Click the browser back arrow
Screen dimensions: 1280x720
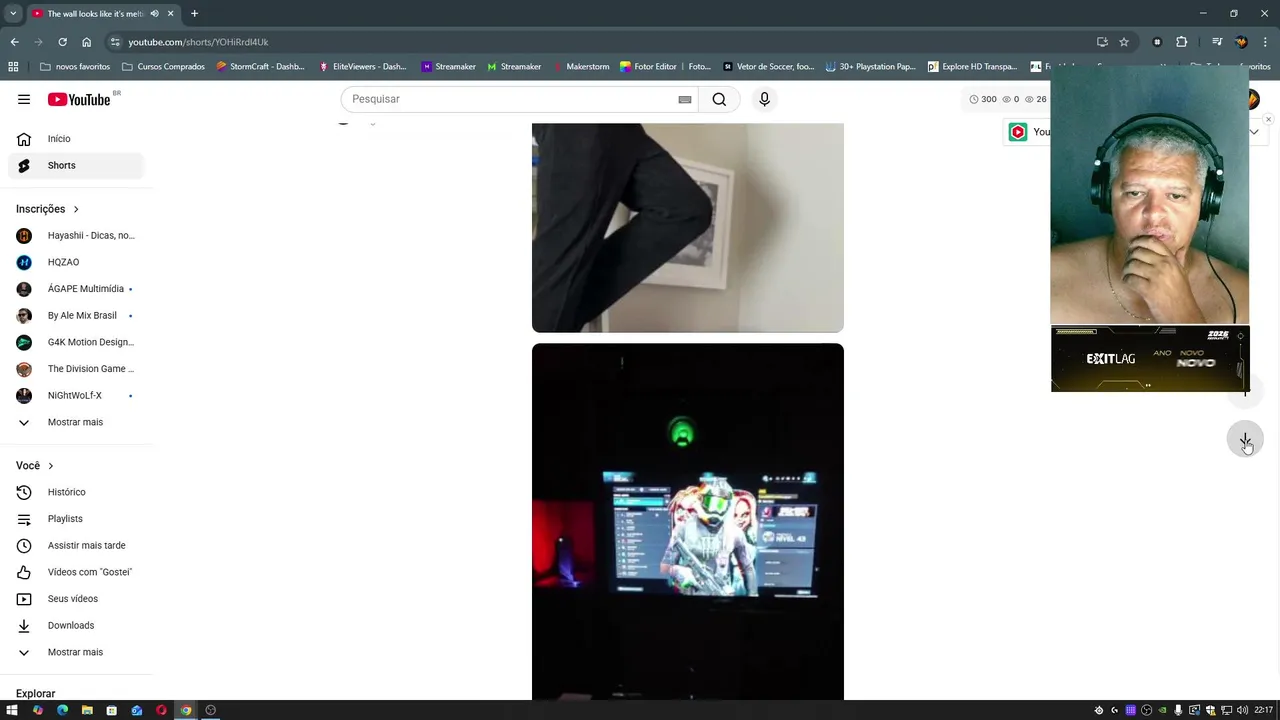(14, 42)
